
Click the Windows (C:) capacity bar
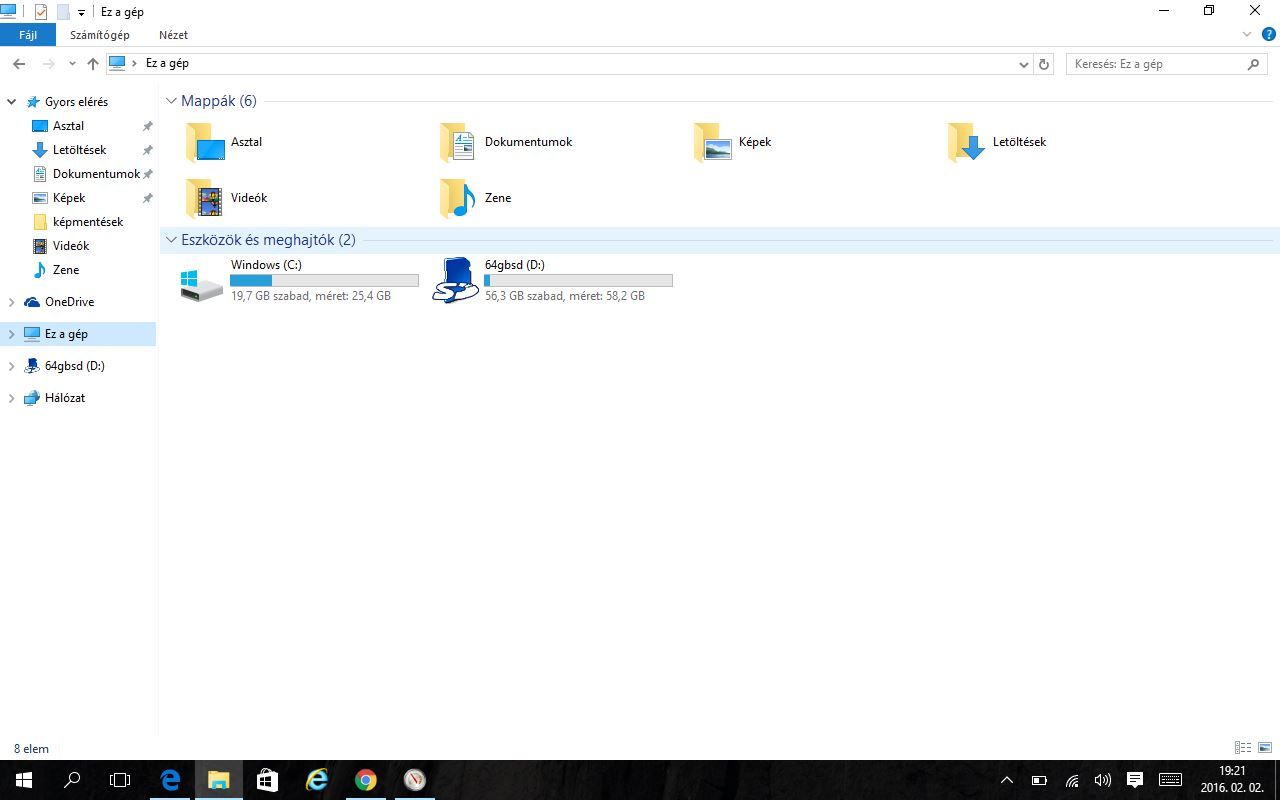pyautogui.click(x=324, y=281)
